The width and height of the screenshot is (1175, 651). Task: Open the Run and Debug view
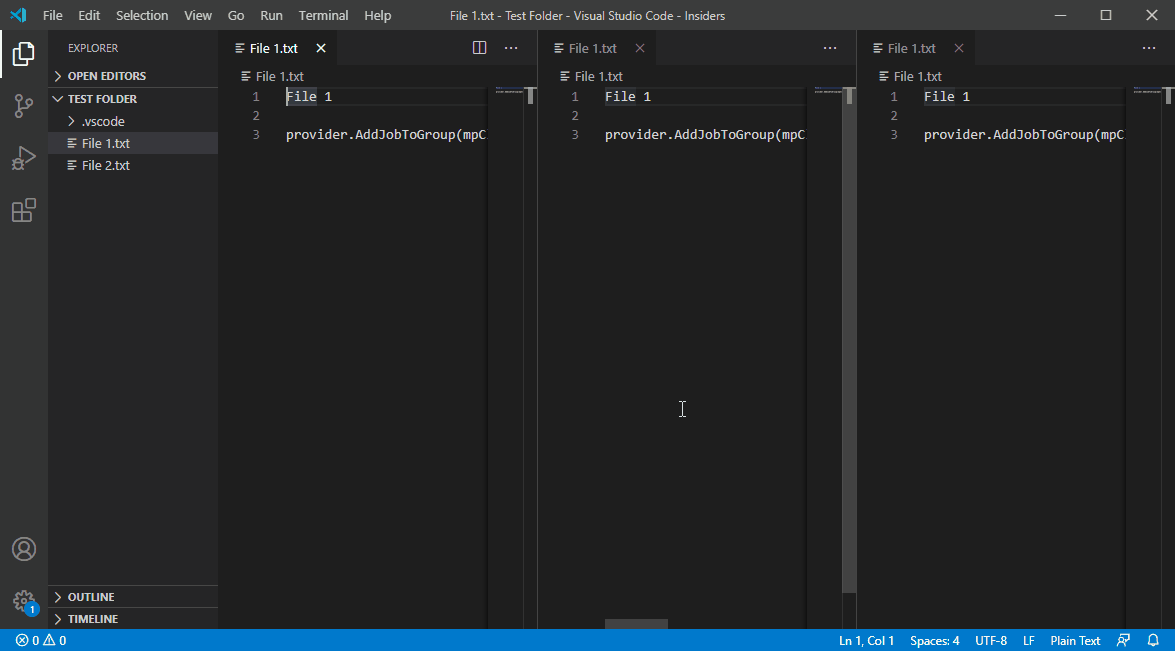click(x=23, y=157)
